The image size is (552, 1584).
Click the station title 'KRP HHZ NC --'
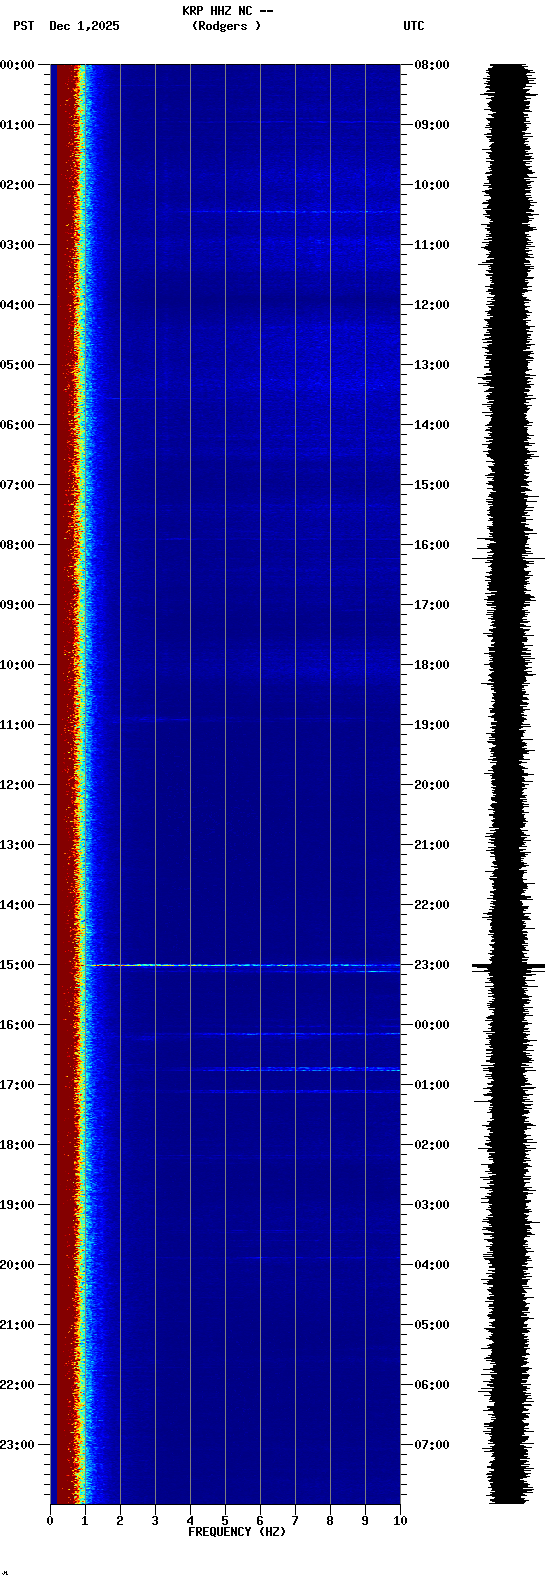coord(228,11)
